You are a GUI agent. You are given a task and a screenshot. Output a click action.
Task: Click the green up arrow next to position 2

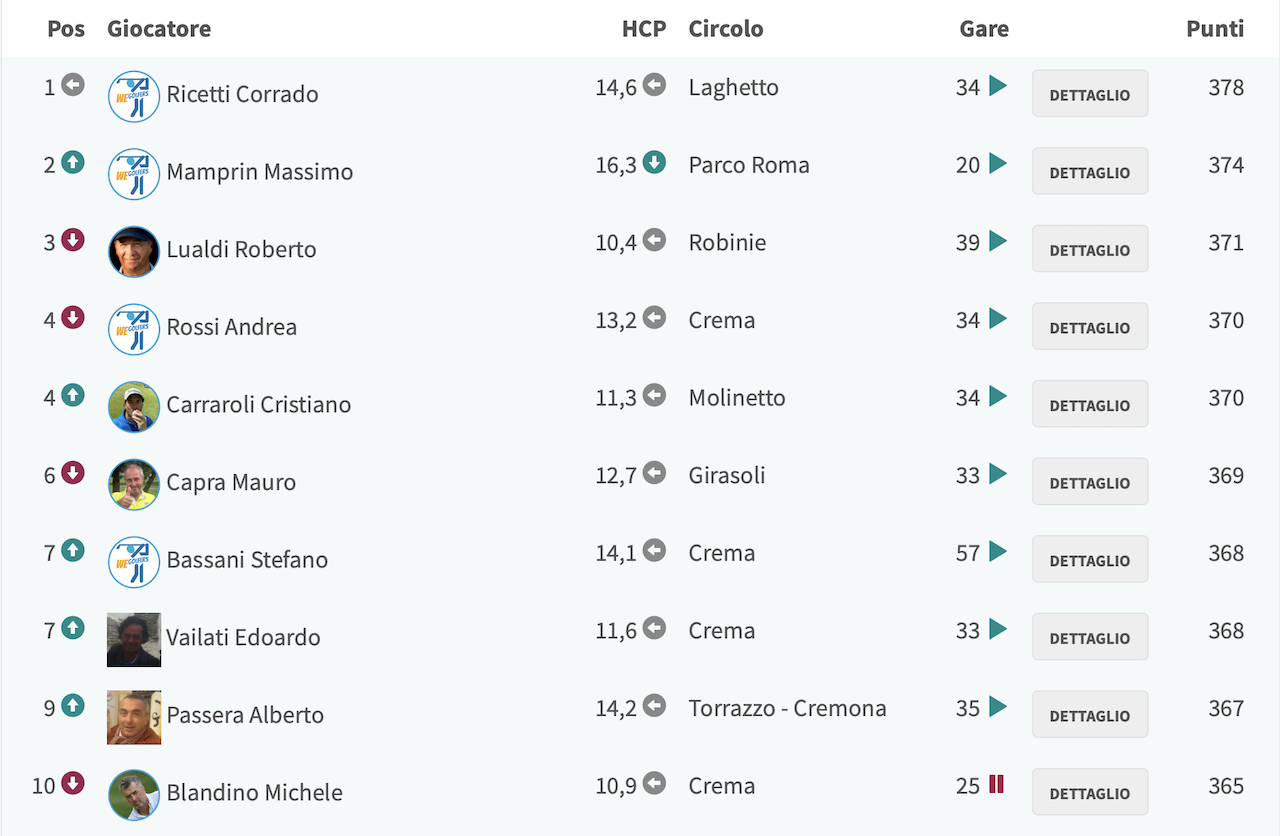[x=73, y=162]
